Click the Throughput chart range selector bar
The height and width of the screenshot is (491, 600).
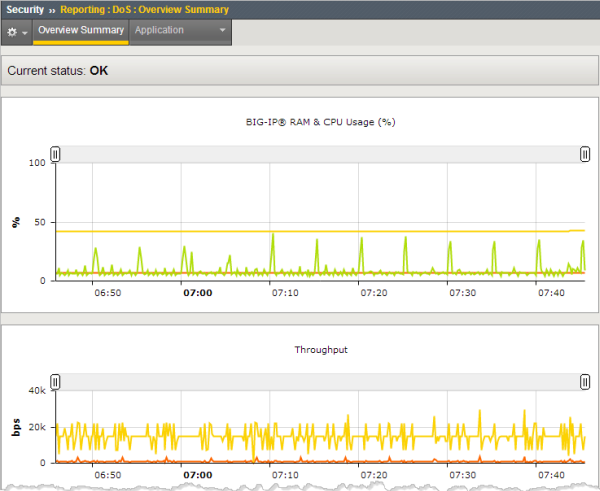pos(320,382)
